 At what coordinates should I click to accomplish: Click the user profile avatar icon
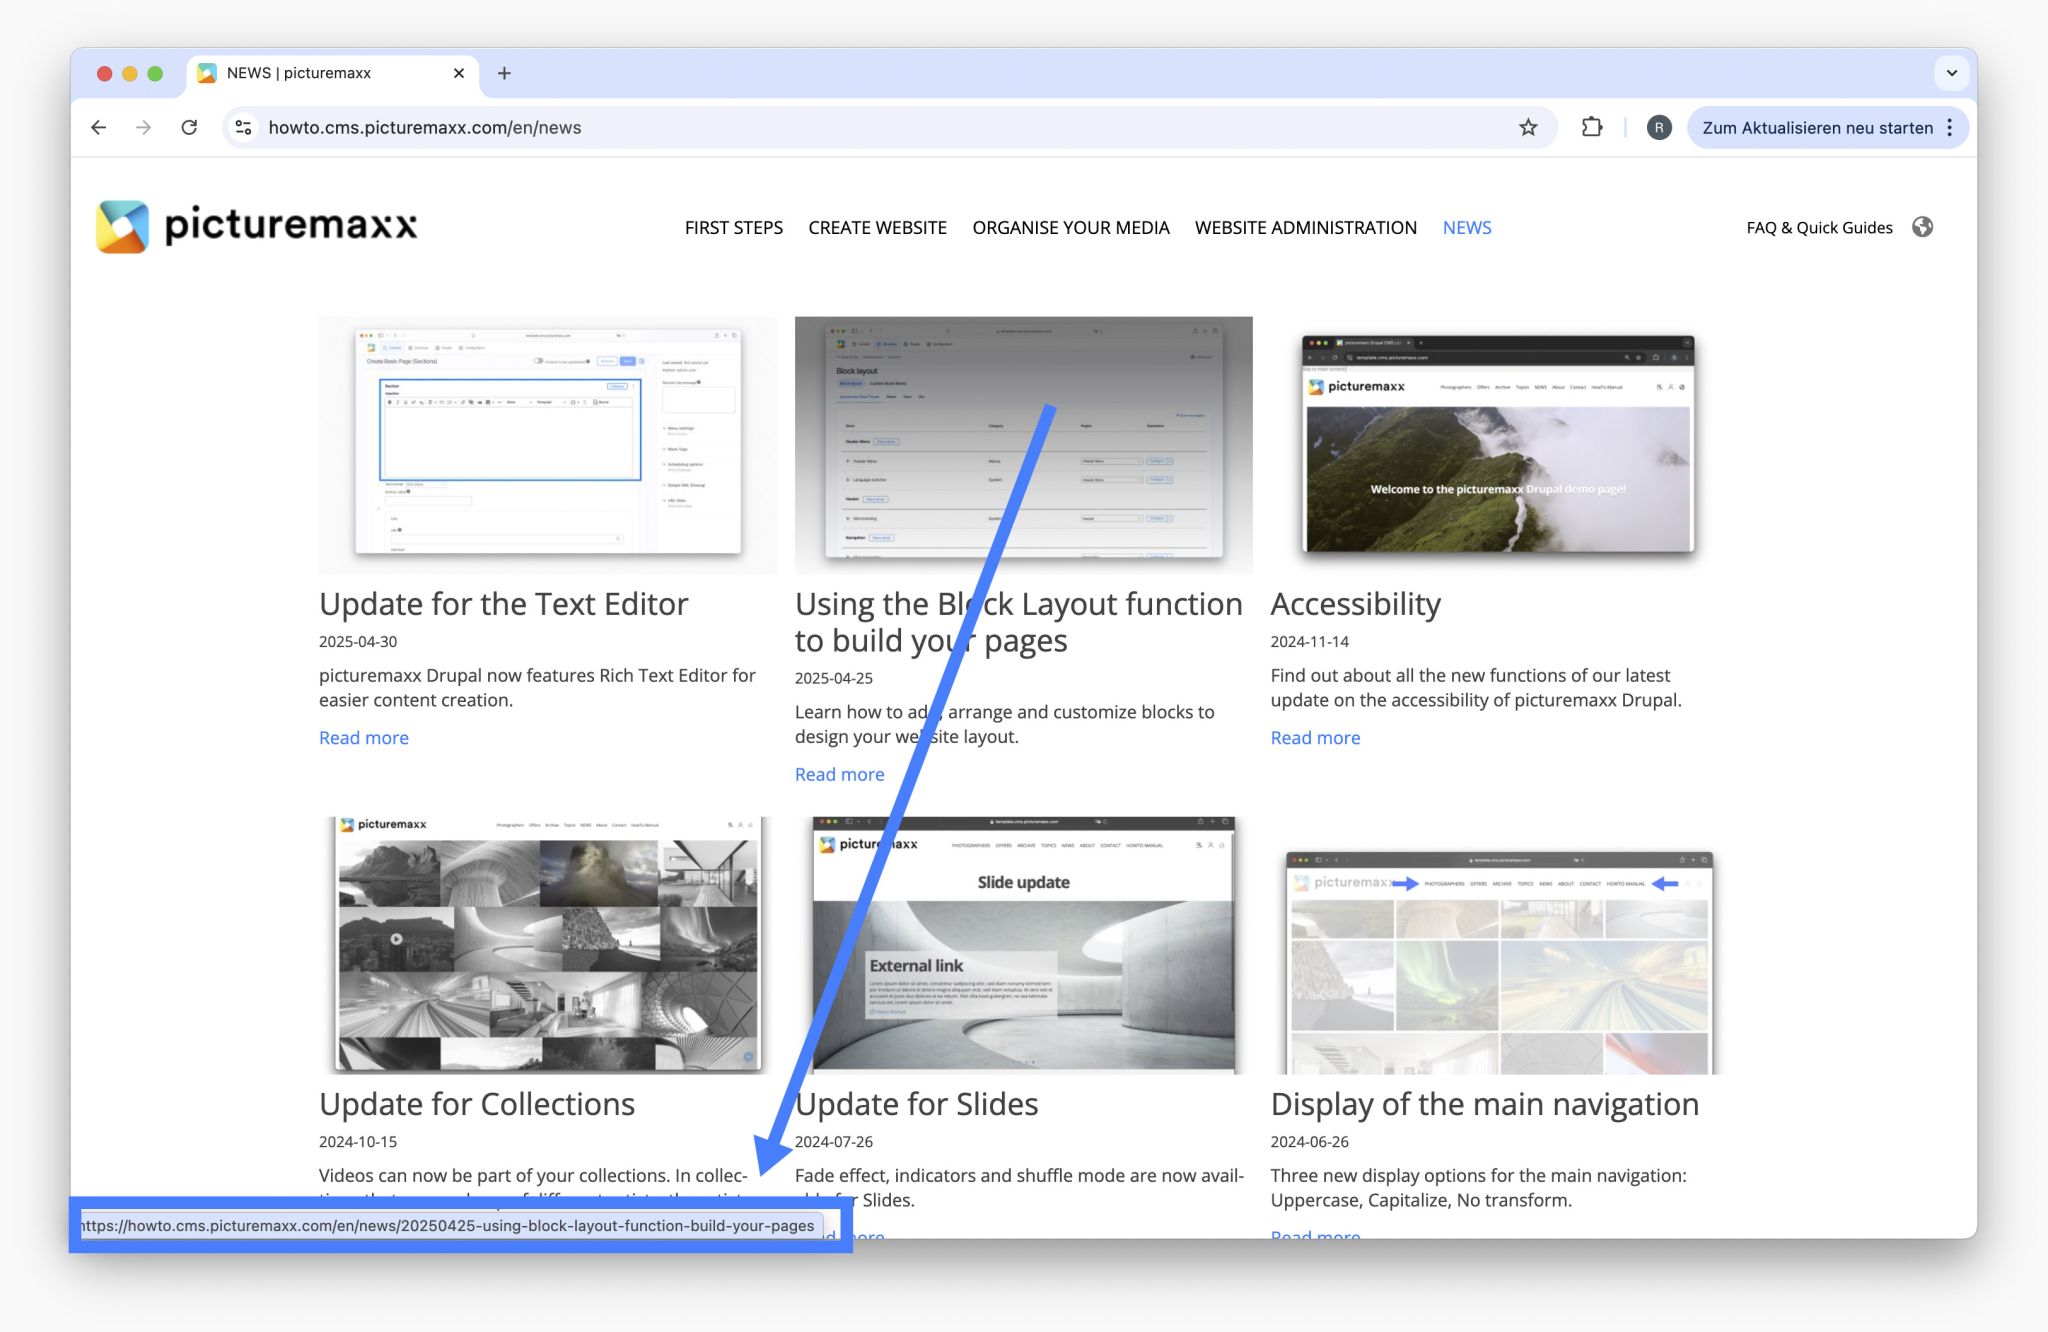1658,127
